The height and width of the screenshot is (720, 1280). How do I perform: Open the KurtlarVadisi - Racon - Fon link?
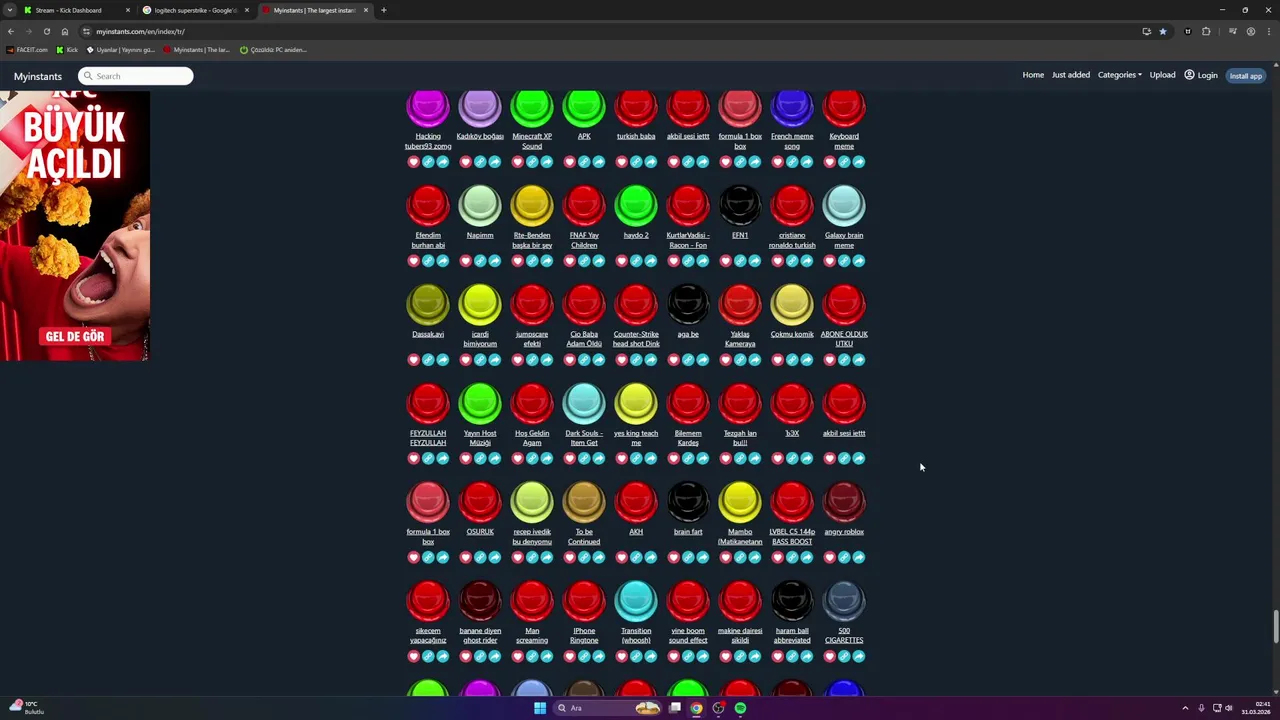[688, 240]
